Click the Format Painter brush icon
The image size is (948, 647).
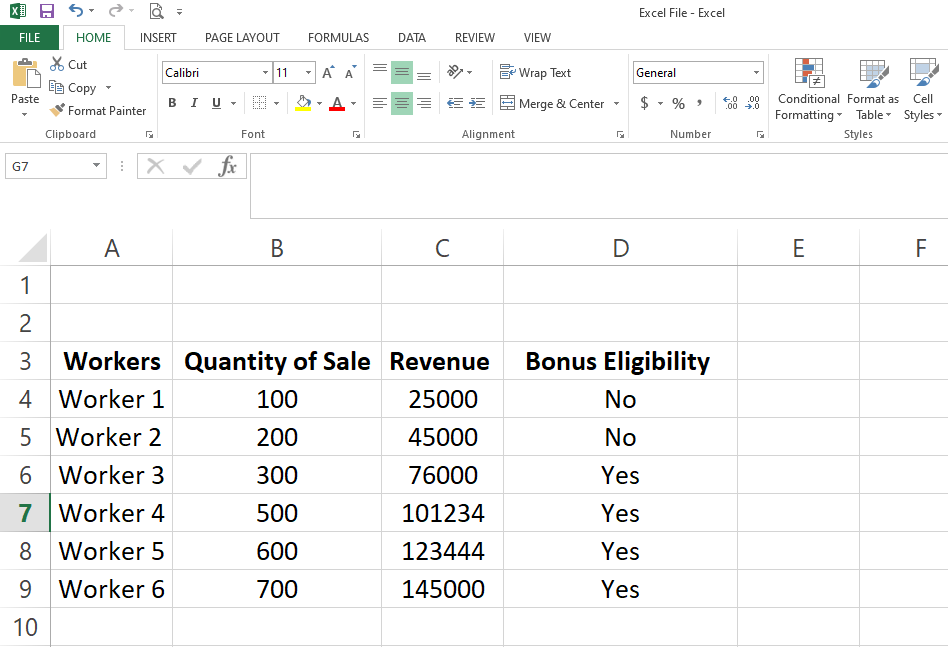pos(57,111)
